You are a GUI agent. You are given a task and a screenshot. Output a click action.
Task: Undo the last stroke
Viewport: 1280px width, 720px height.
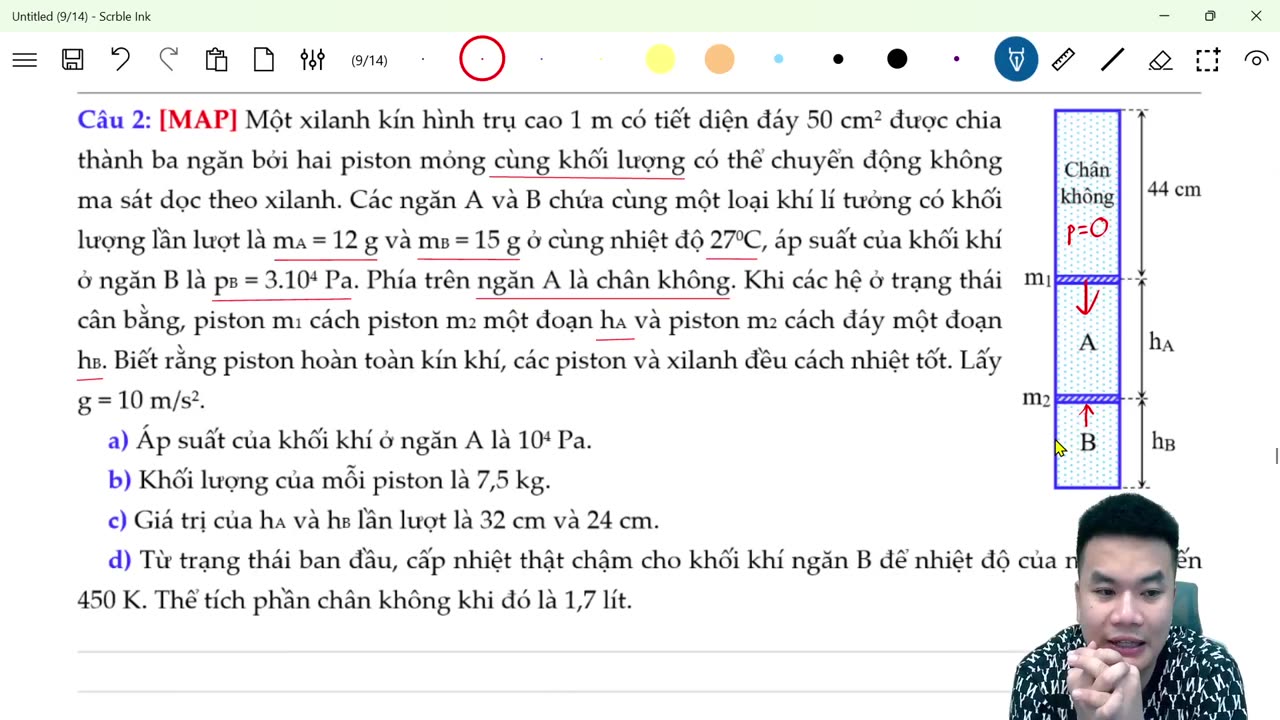click(120, 60)
